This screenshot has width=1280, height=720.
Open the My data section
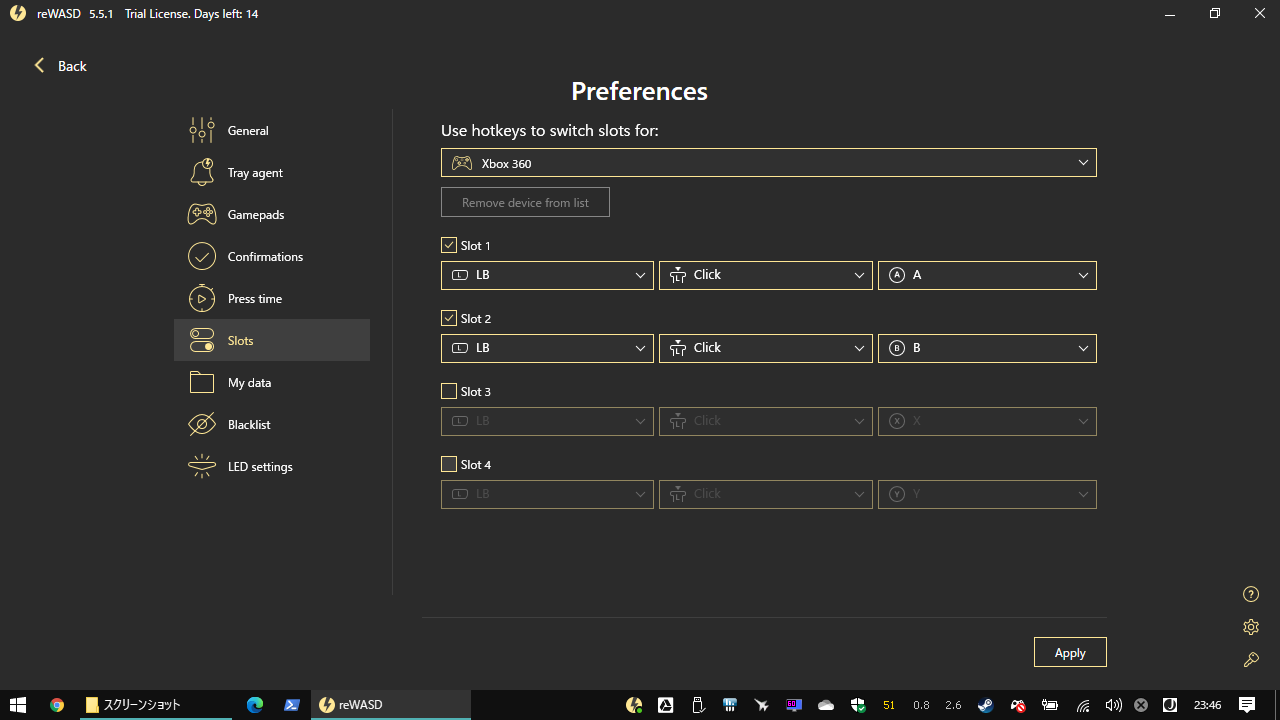coord(250,382)
